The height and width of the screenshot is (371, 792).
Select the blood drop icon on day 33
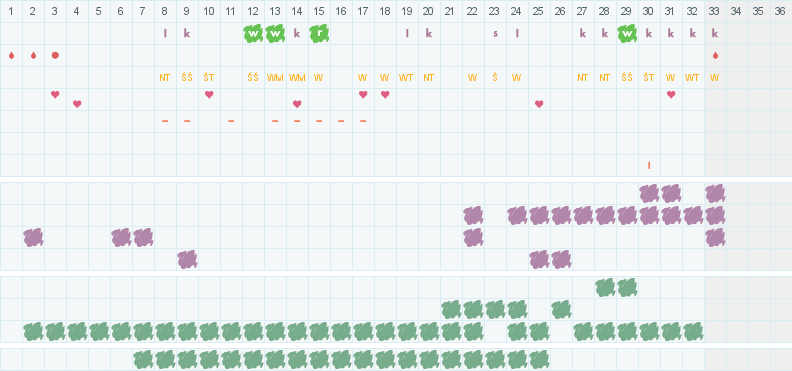715,56
